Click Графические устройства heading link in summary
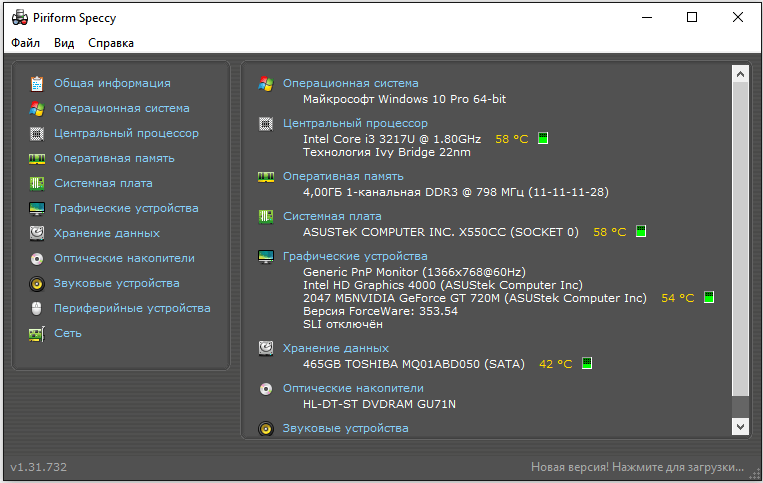Screen dimensions: 763x483 click(x=355, y=256)
